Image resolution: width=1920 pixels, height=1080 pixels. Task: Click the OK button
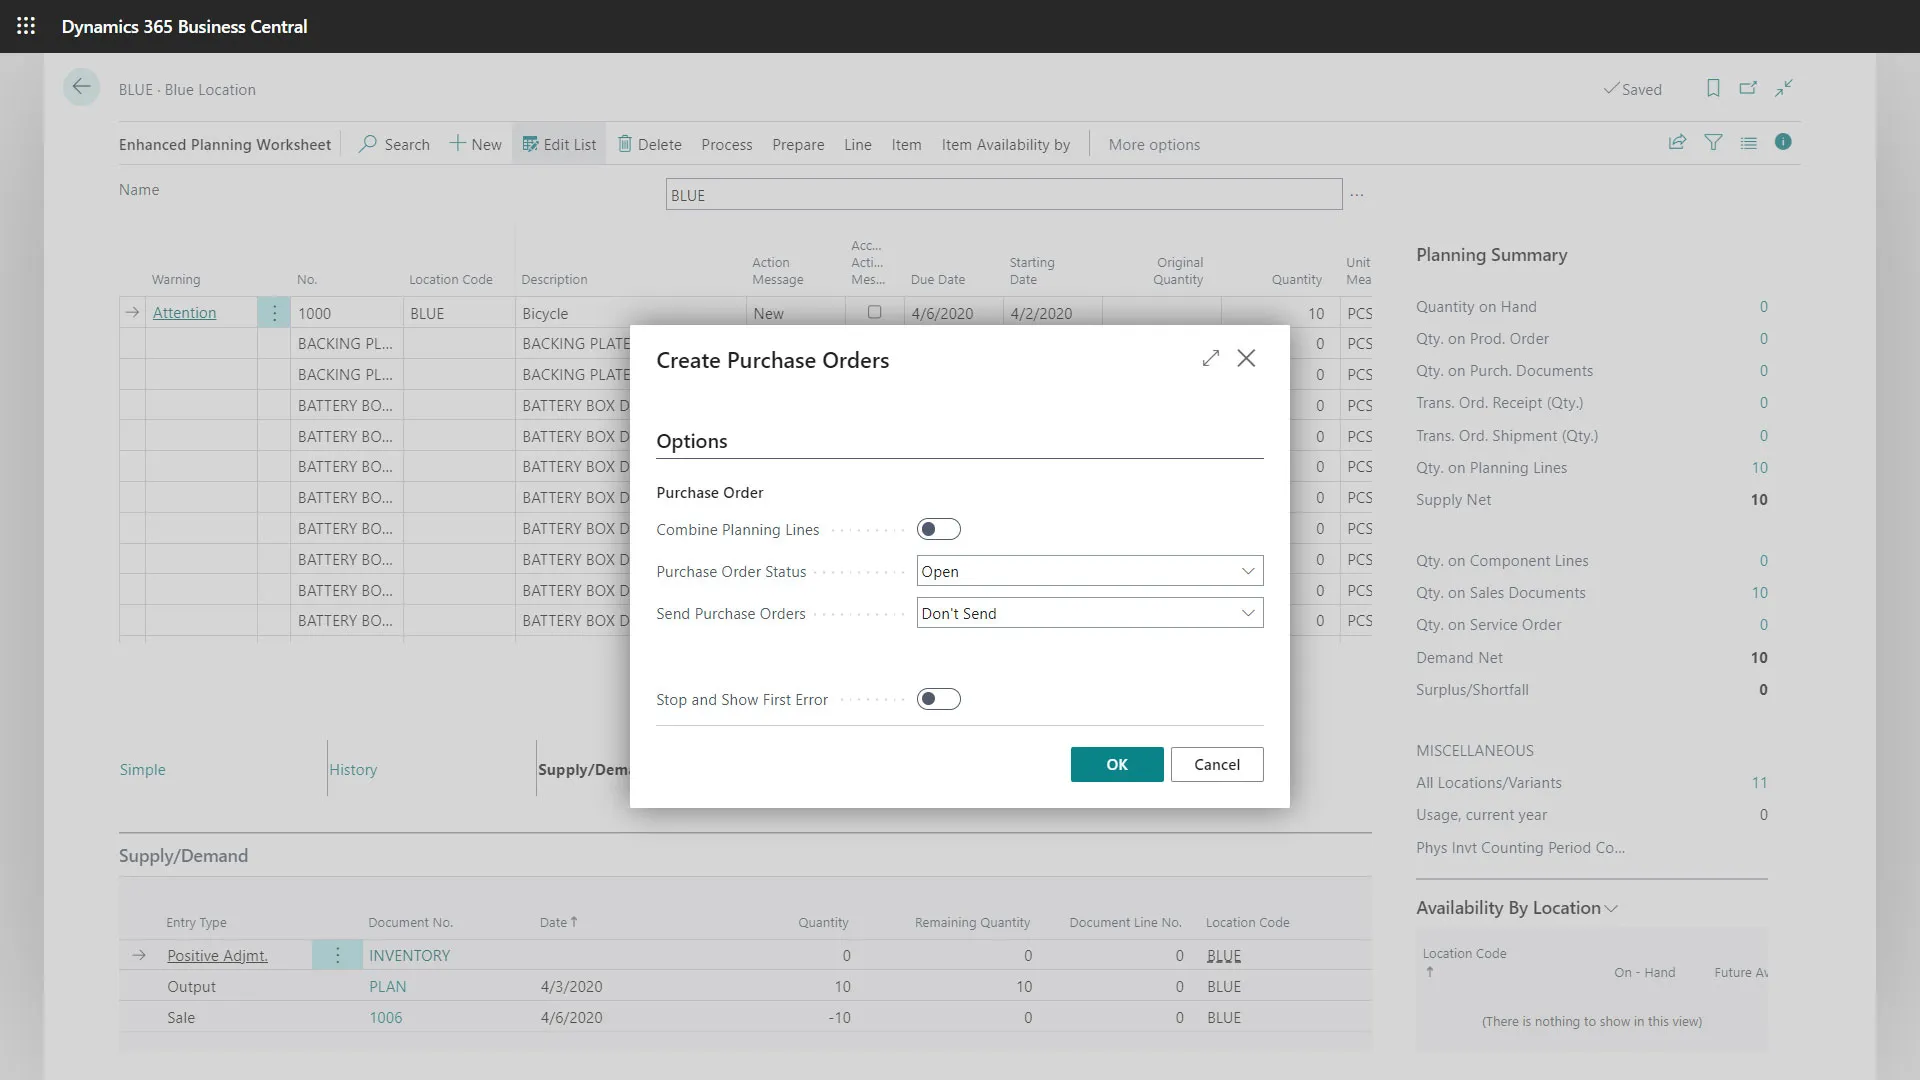pyautogui.click(x=1116, y=764)
